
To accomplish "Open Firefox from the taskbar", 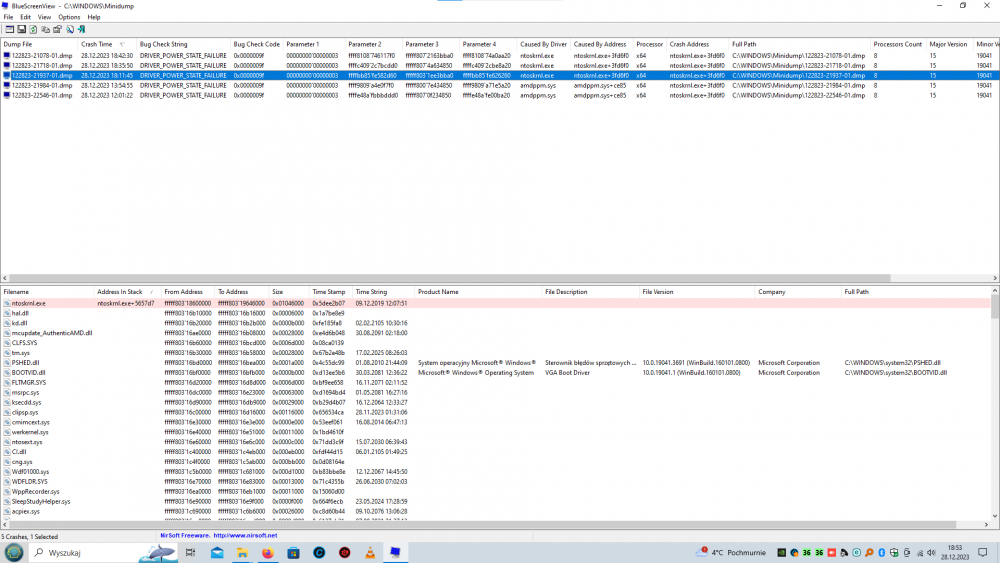I will coord(269,552).
